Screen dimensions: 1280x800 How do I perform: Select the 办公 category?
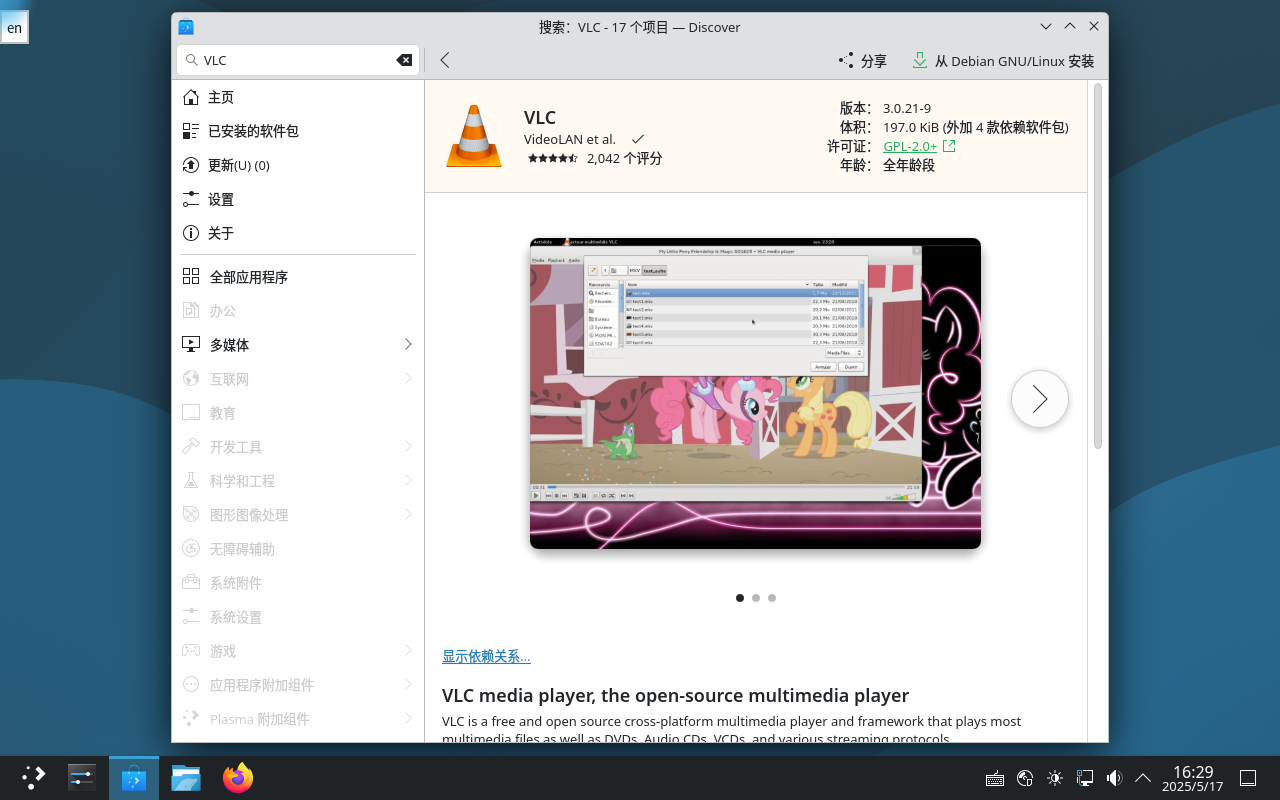[x=298, y=311]
